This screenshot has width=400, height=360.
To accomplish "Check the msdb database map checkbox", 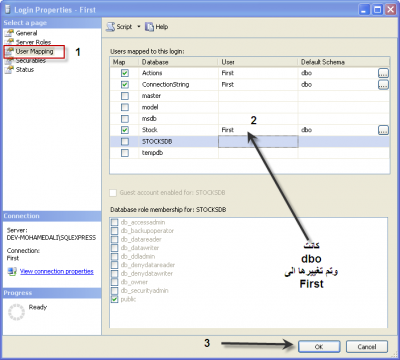I will [125, 119].
